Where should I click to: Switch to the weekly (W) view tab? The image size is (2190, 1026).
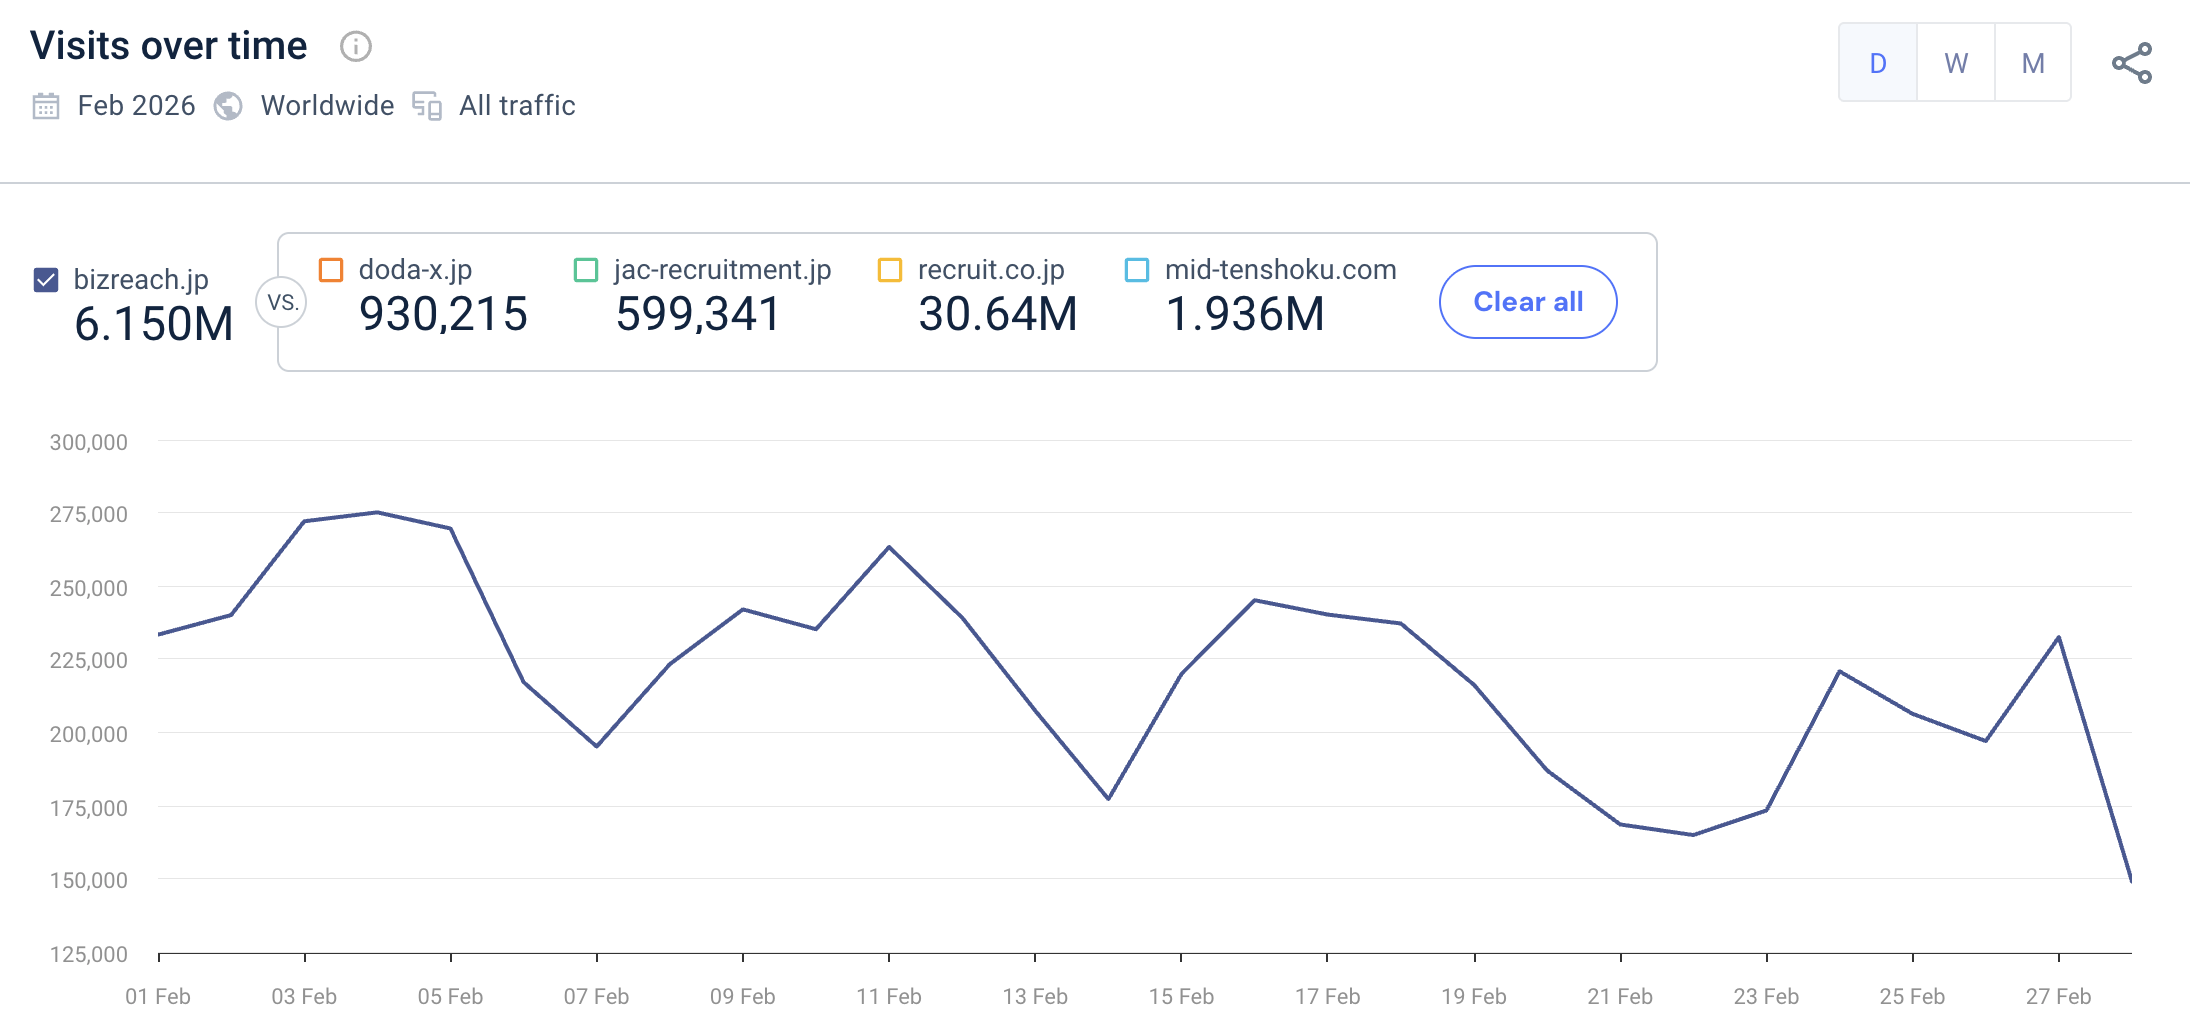[1955, 63]
